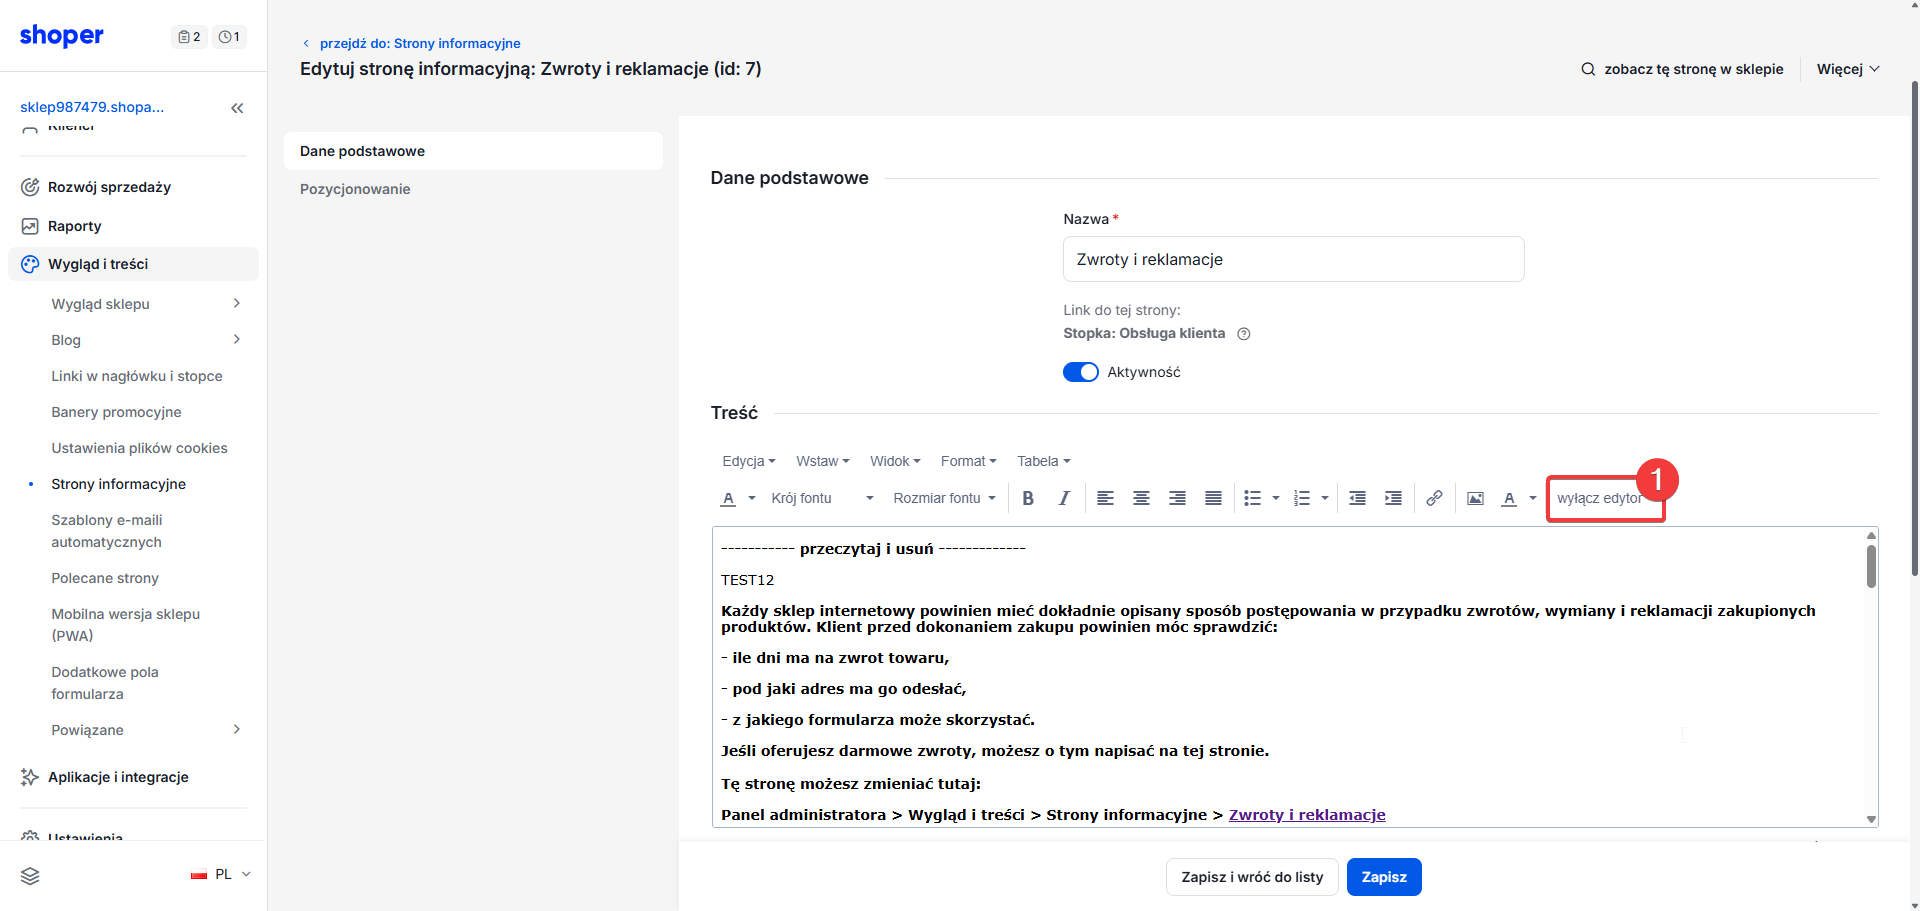Click the wyłącz edytor button
Screen dimensions: 1920x911
[1600, 498]
